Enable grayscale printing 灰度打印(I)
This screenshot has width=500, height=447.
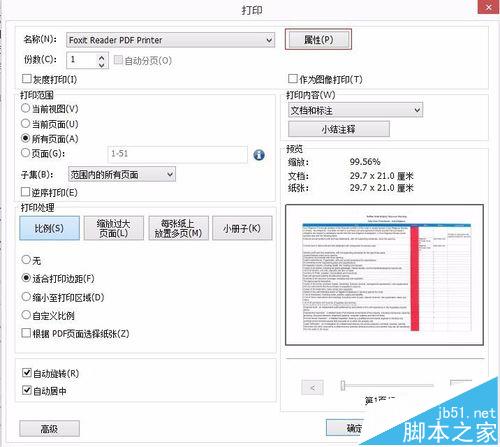26,79
